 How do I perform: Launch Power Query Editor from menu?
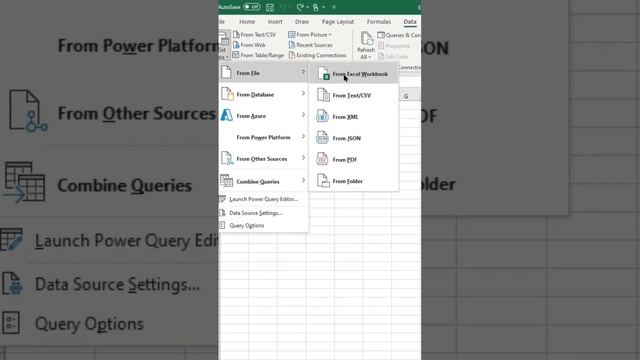[263, 199]
